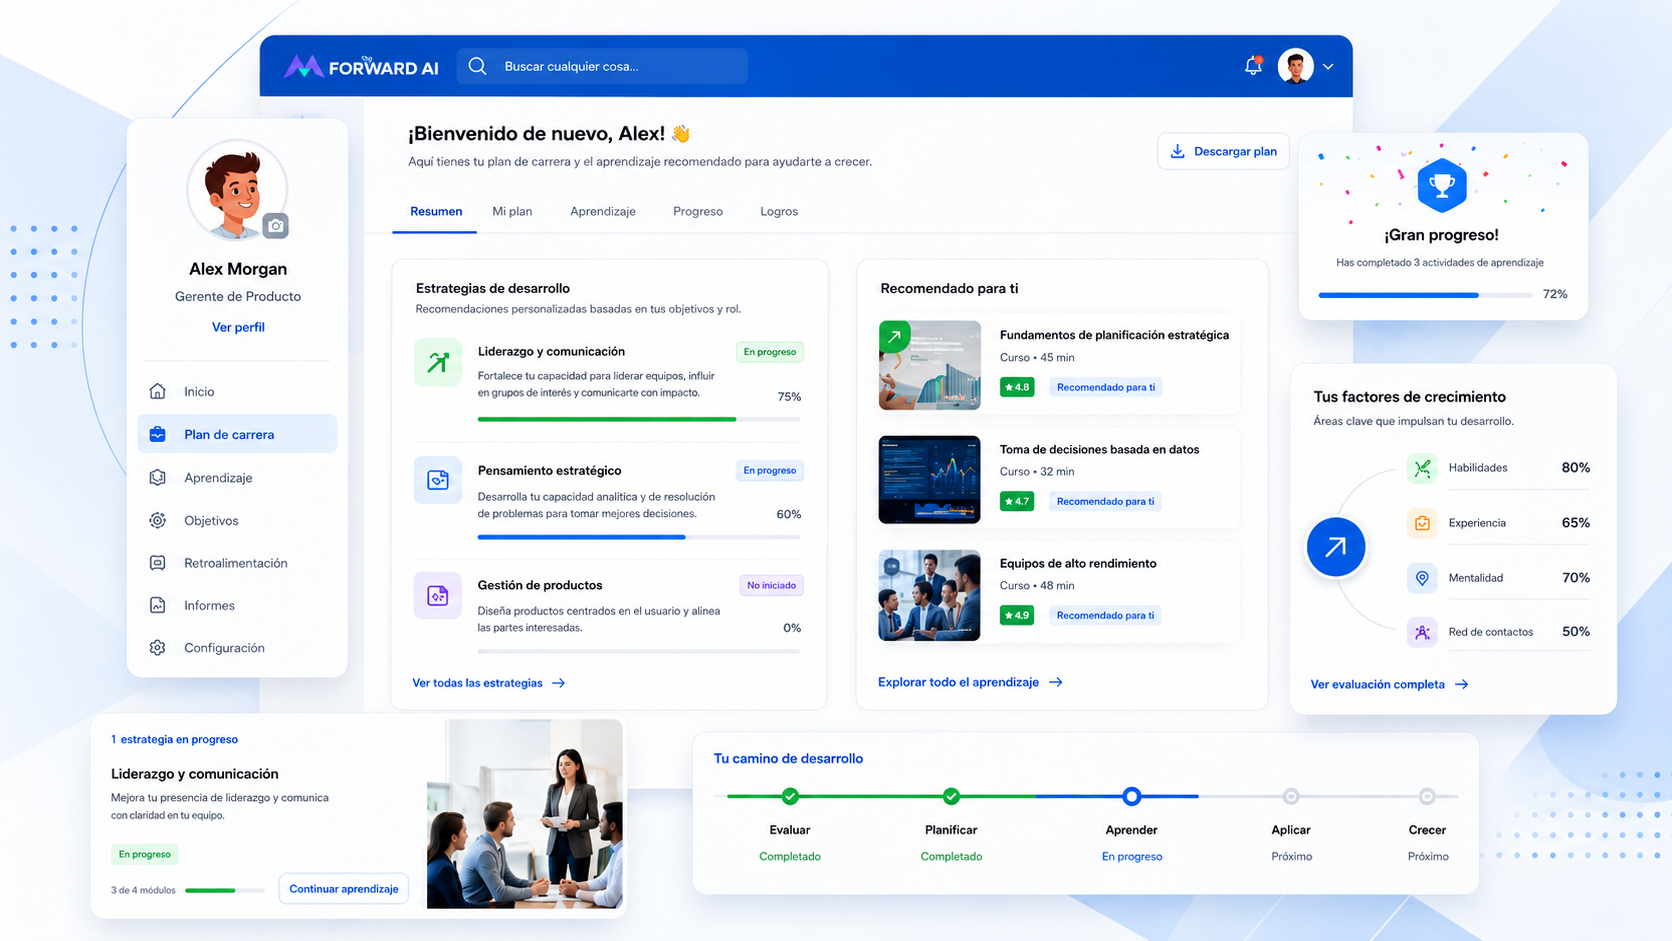The image size is (1672, 941).
Task: Open Fundamentos de planificación estratégica thumbnail
Action: tap(930, 365)
